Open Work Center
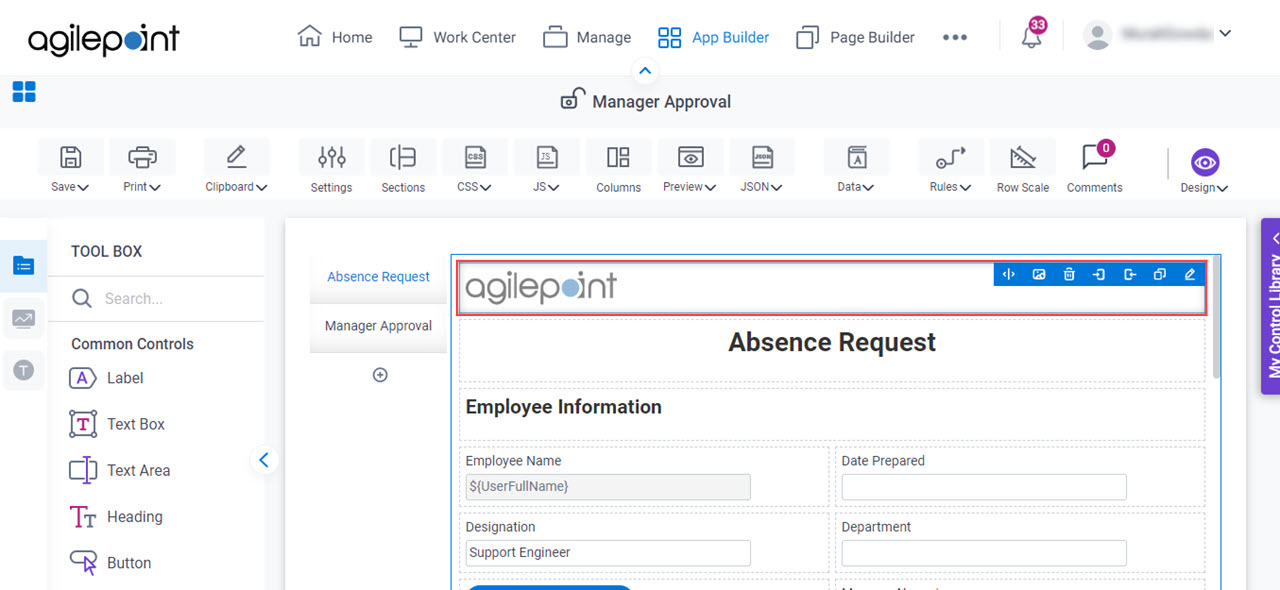The height and width of the screenshot is (590, 1280). tap(457, 37)
